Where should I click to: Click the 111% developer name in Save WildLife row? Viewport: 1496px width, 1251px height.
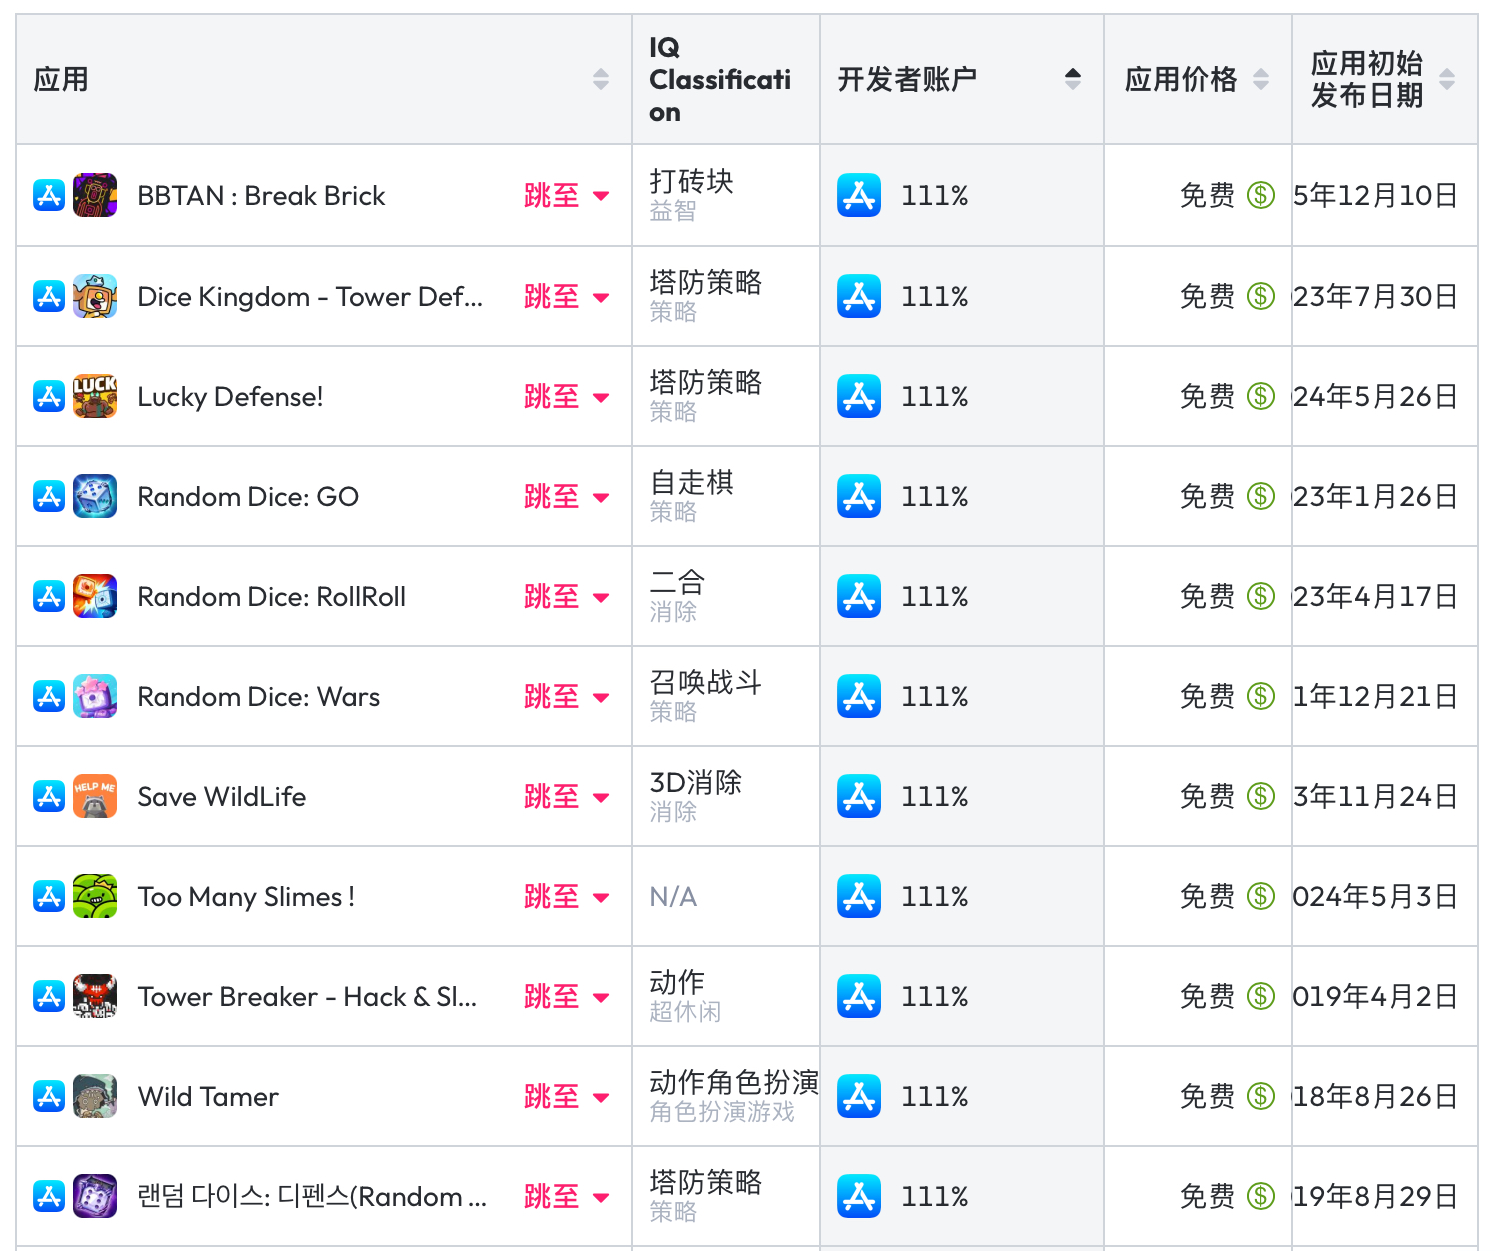[x=935, y=796]
